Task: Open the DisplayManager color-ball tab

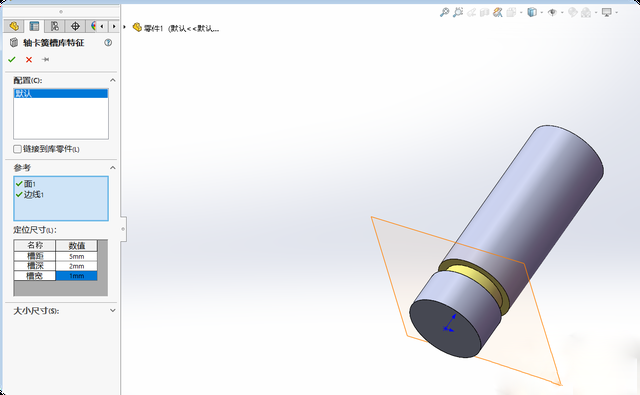Action: click(93, 26)
